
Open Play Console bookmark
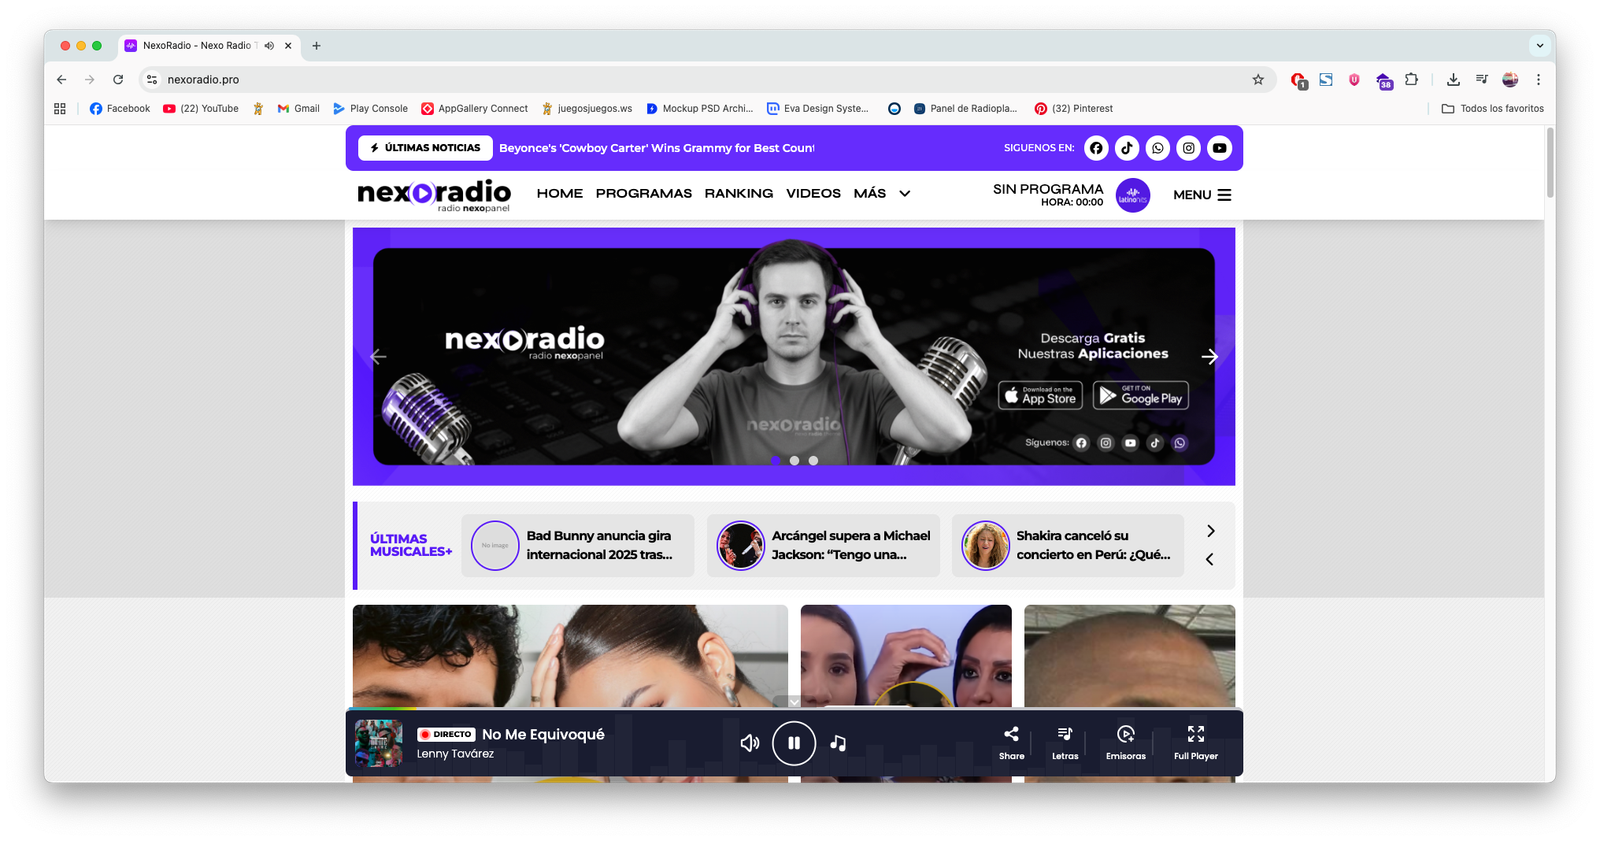click(370, 108)
